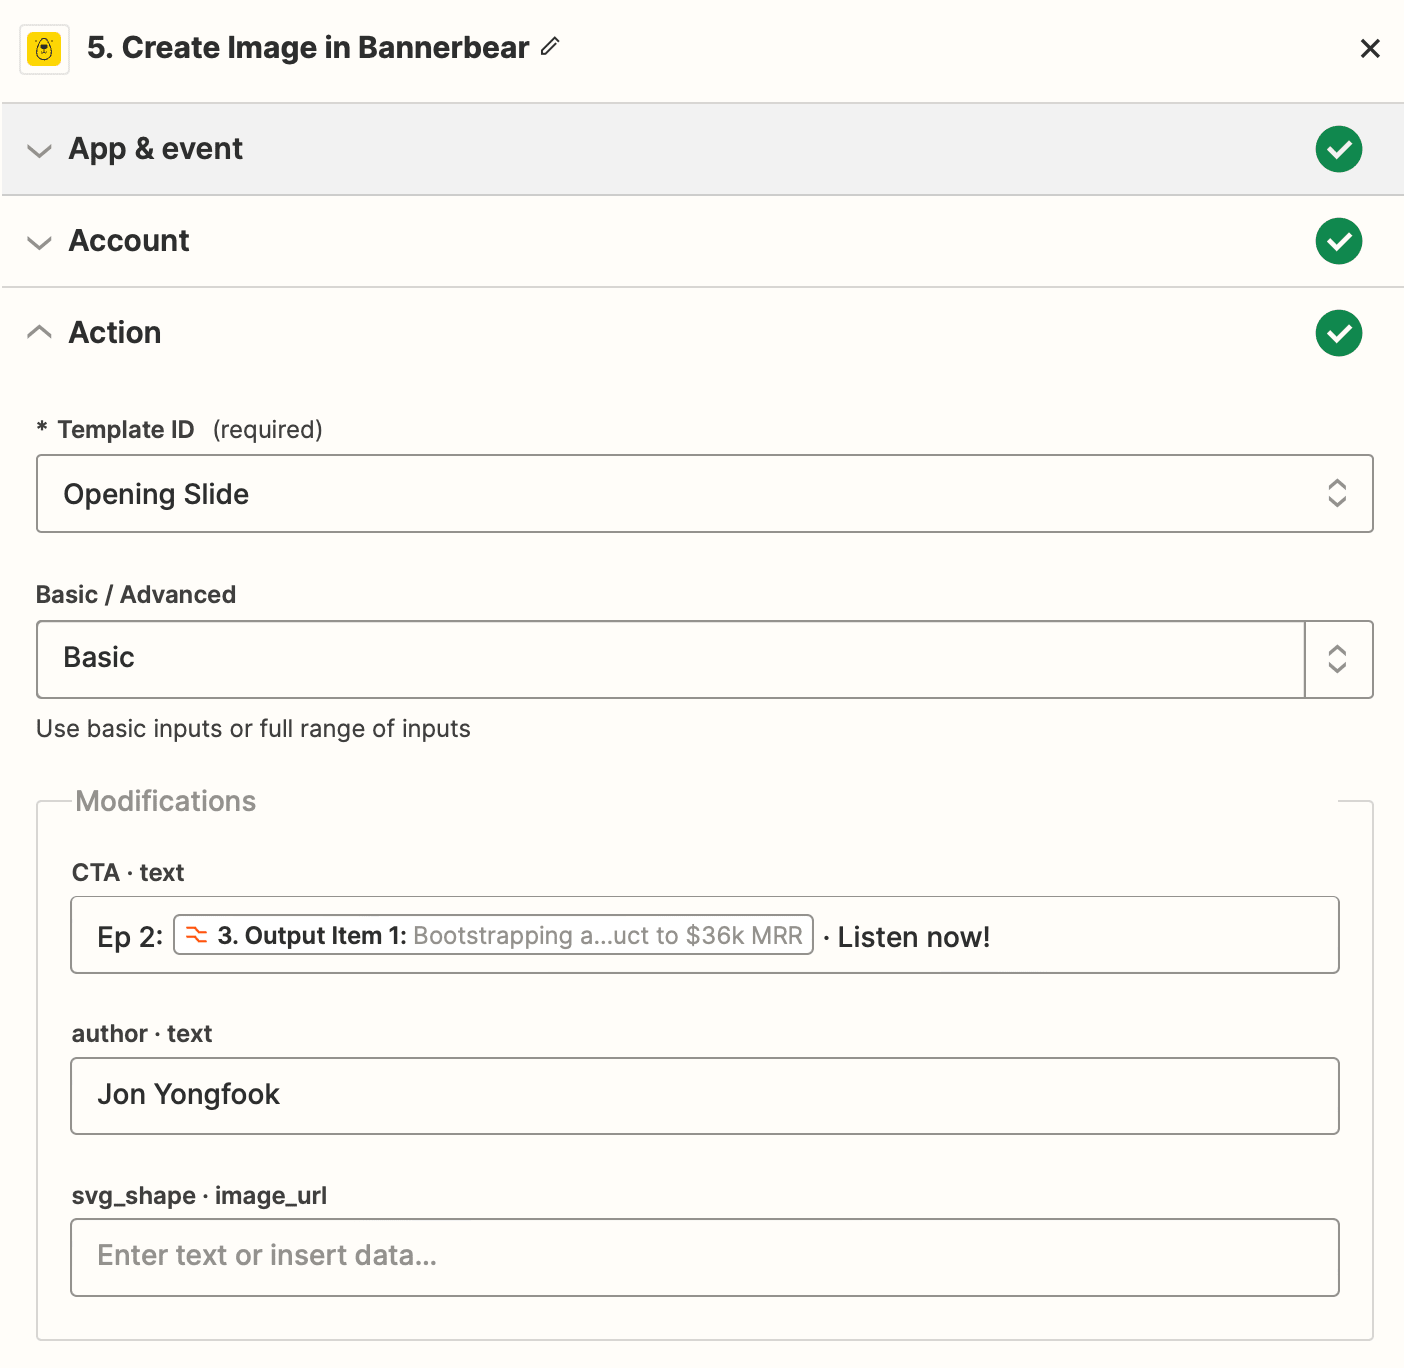The image size is (1404, 1368).
Task: Collapse the Action section
Action: (39, 331)
